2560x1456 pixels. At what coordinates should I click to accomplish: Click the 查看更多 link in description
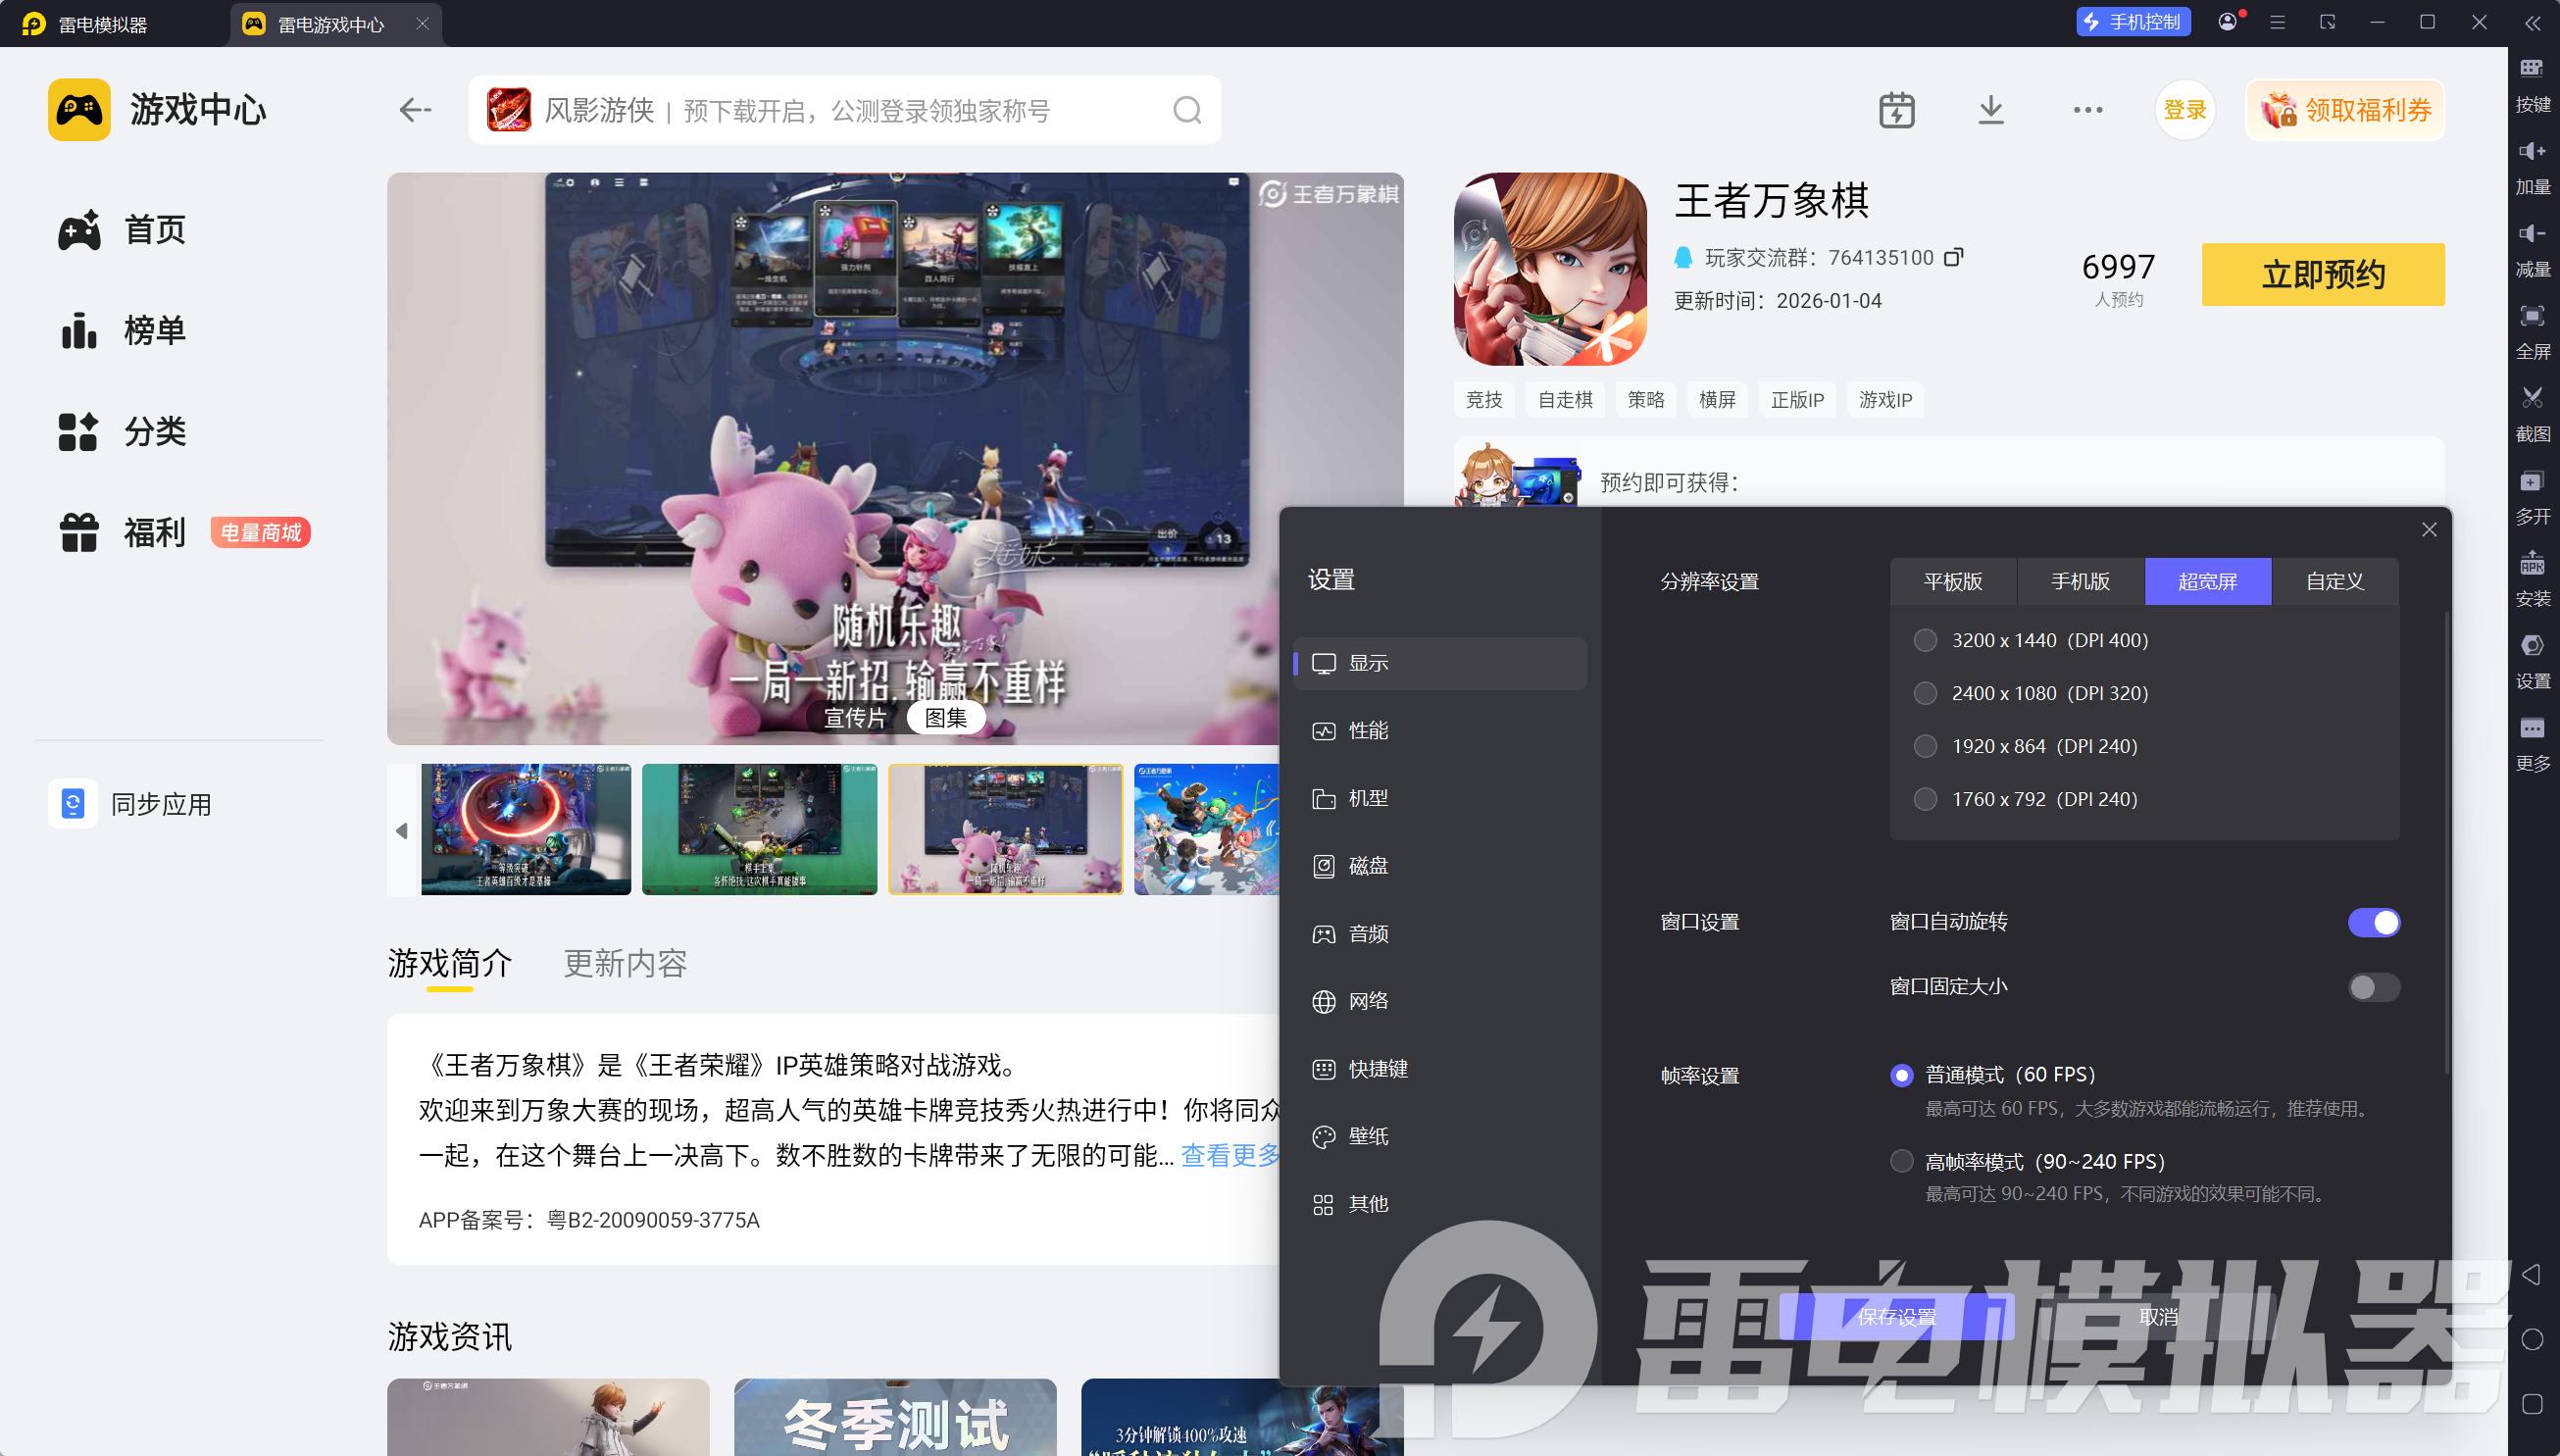pyautogui.click(x=1230, y=1155)
